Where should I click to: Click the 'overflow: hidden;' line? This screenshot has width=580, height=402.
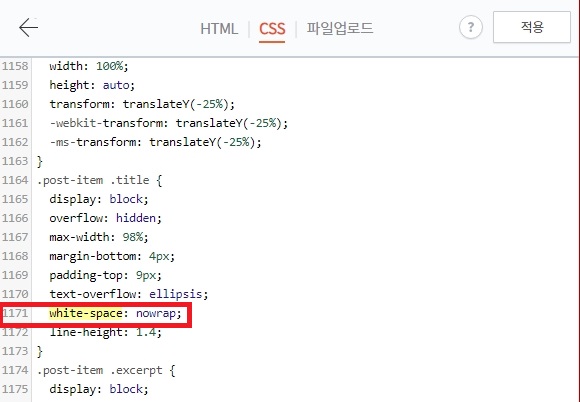(x=105, y=218)
